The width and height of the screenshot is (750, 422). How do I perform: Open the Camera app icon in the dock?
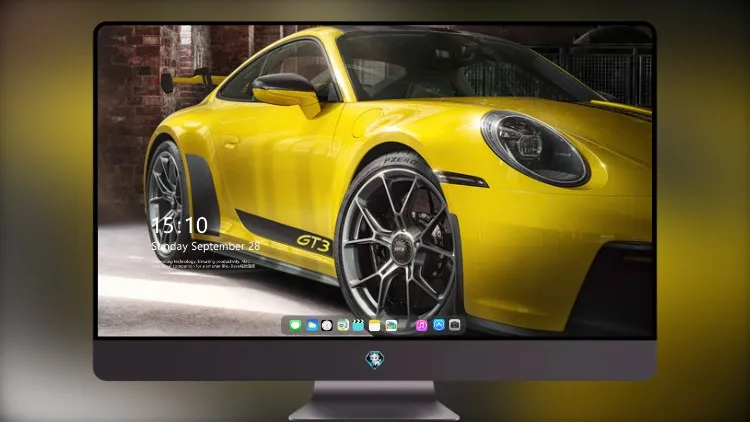point(455,325)
